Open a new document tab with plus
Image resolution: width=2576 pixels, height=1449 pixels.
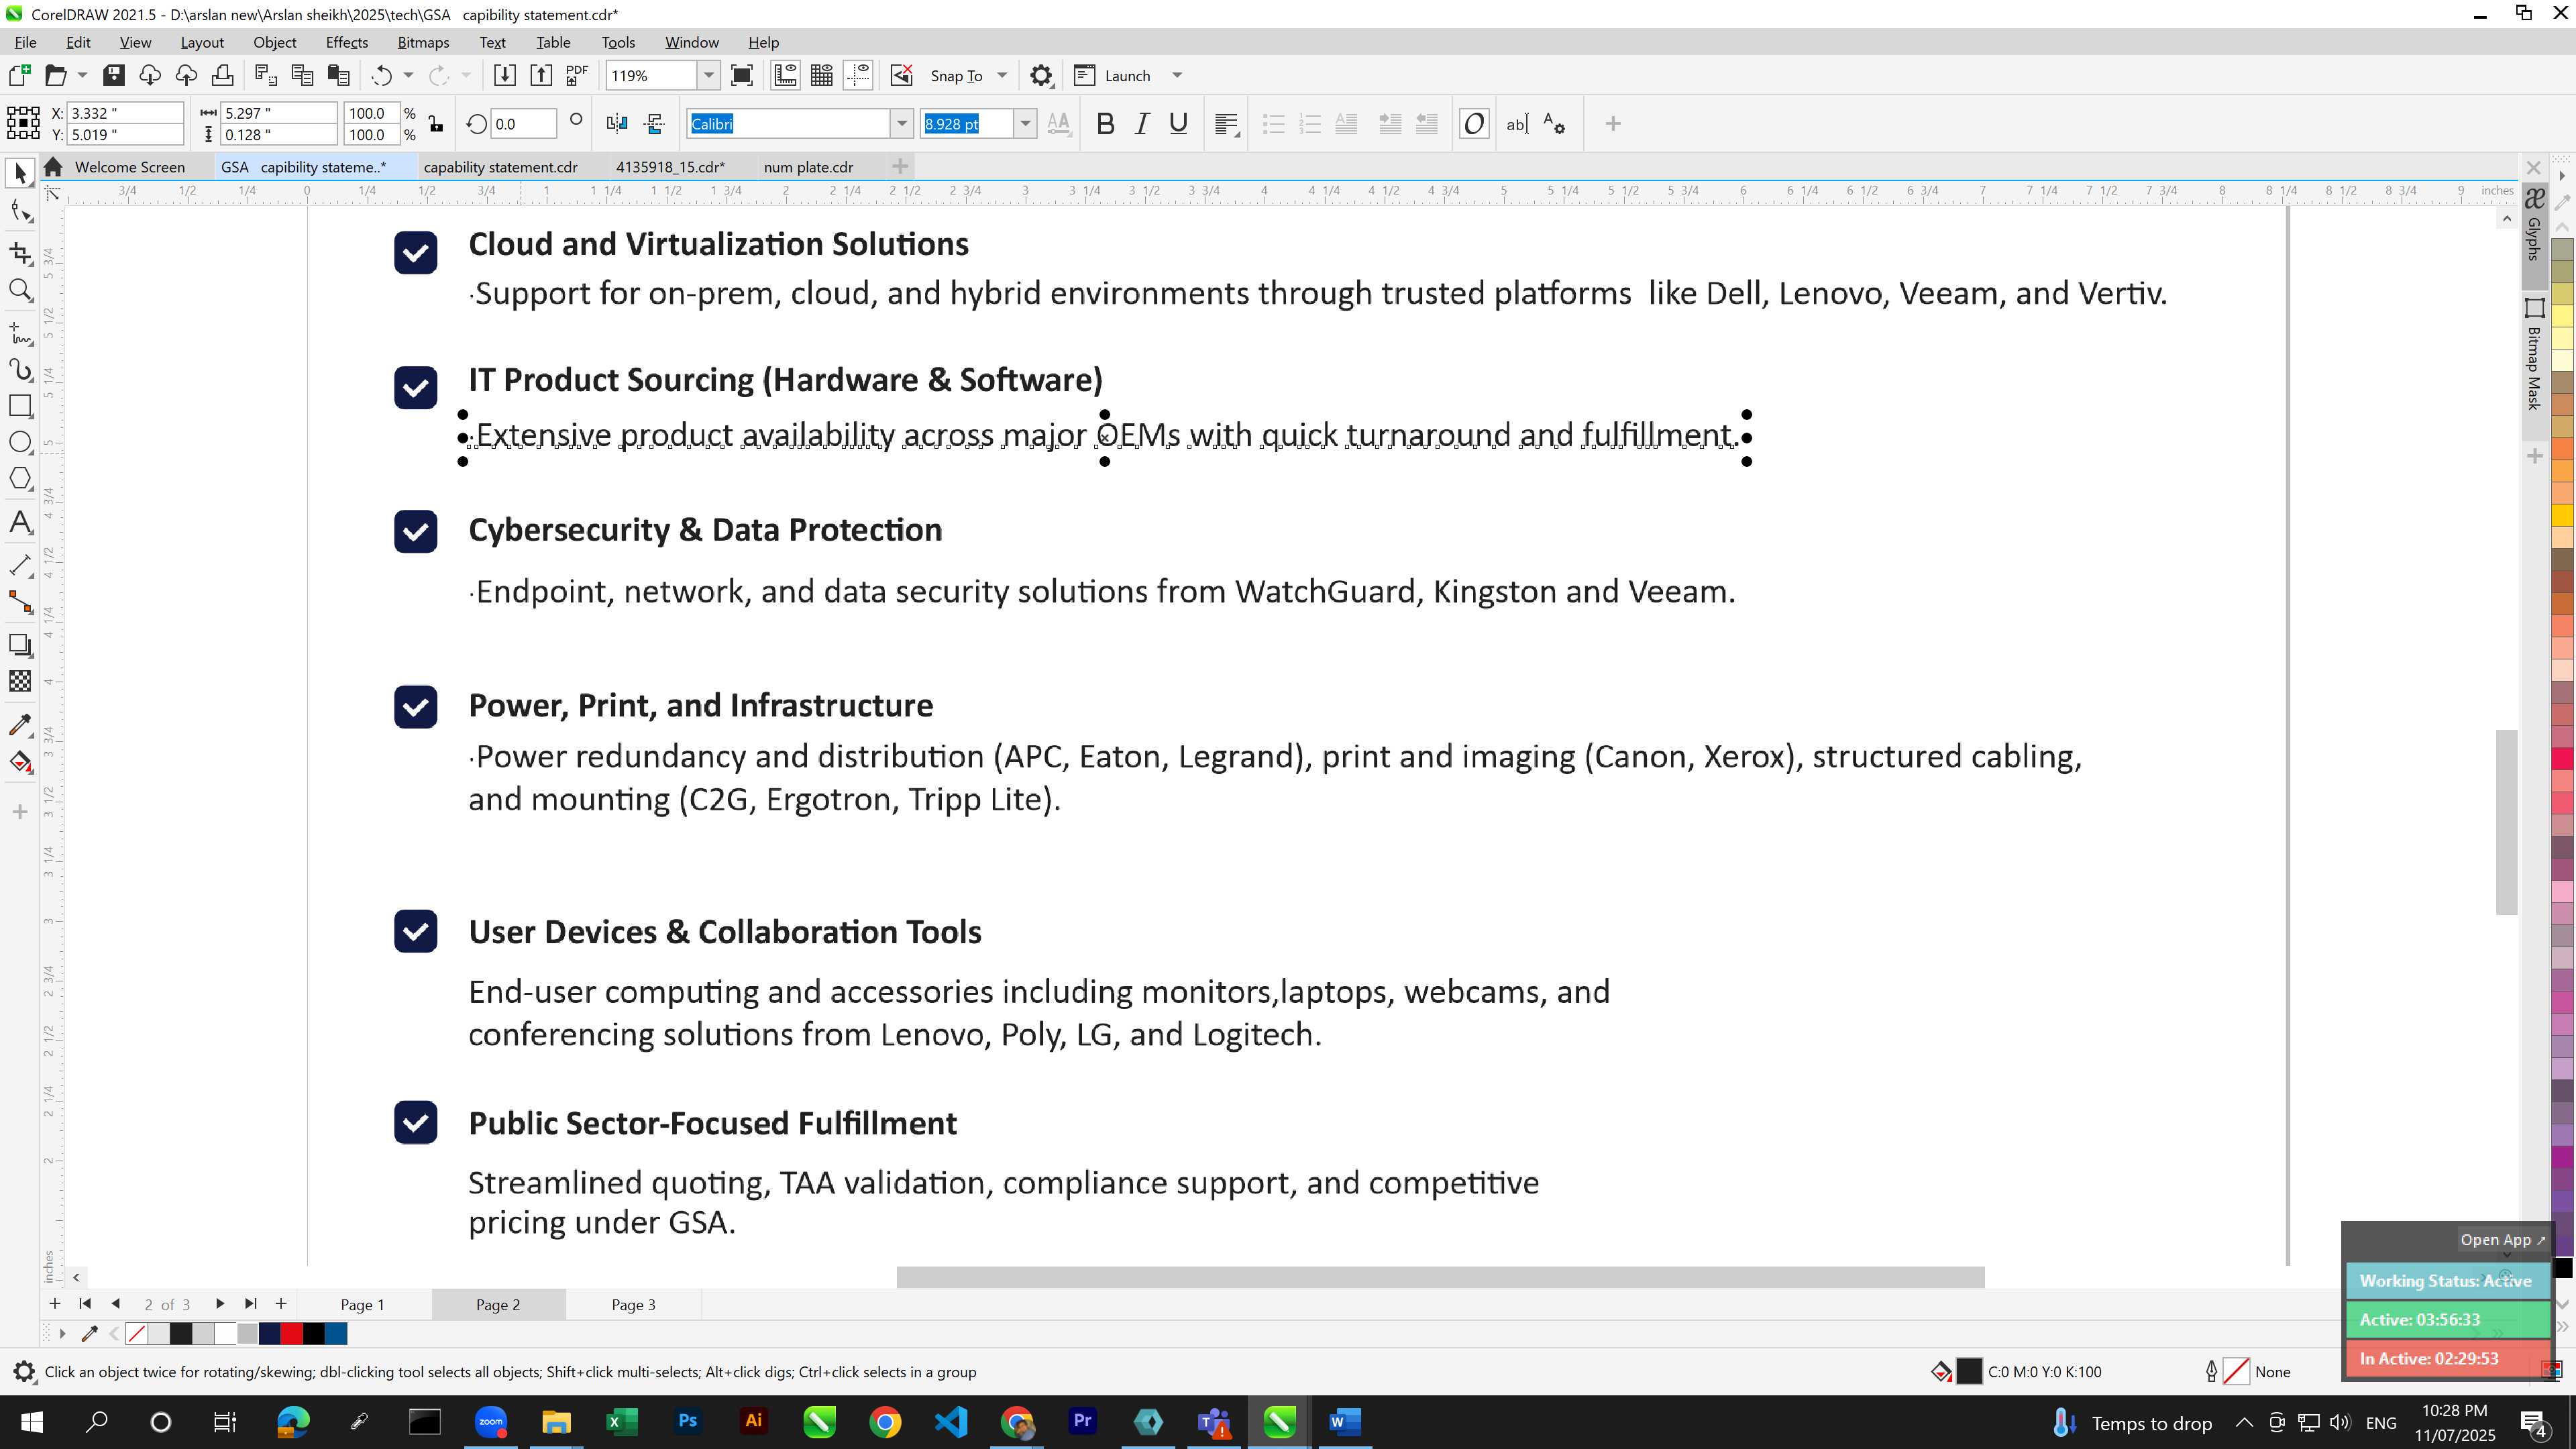899,166
